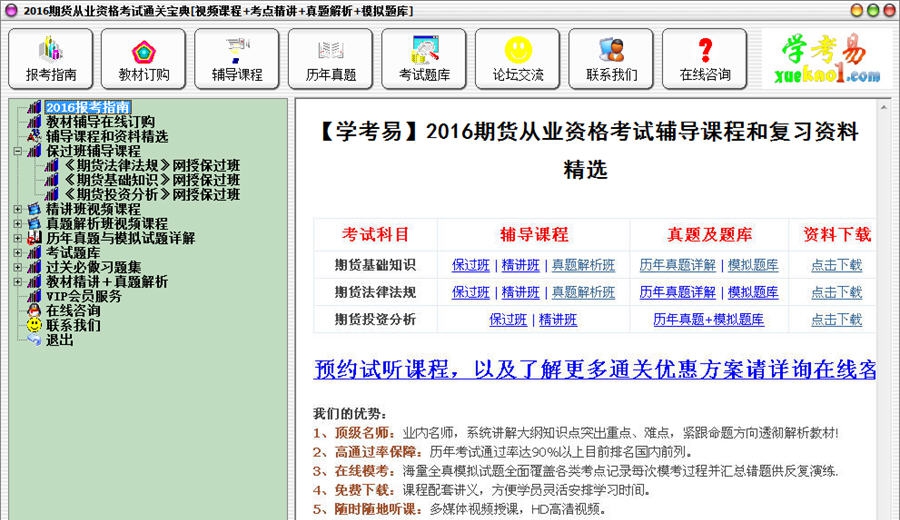The image size is (900, 520).
Task: Click the 报考指南 toolbar button
Action: tap(50, 58)
